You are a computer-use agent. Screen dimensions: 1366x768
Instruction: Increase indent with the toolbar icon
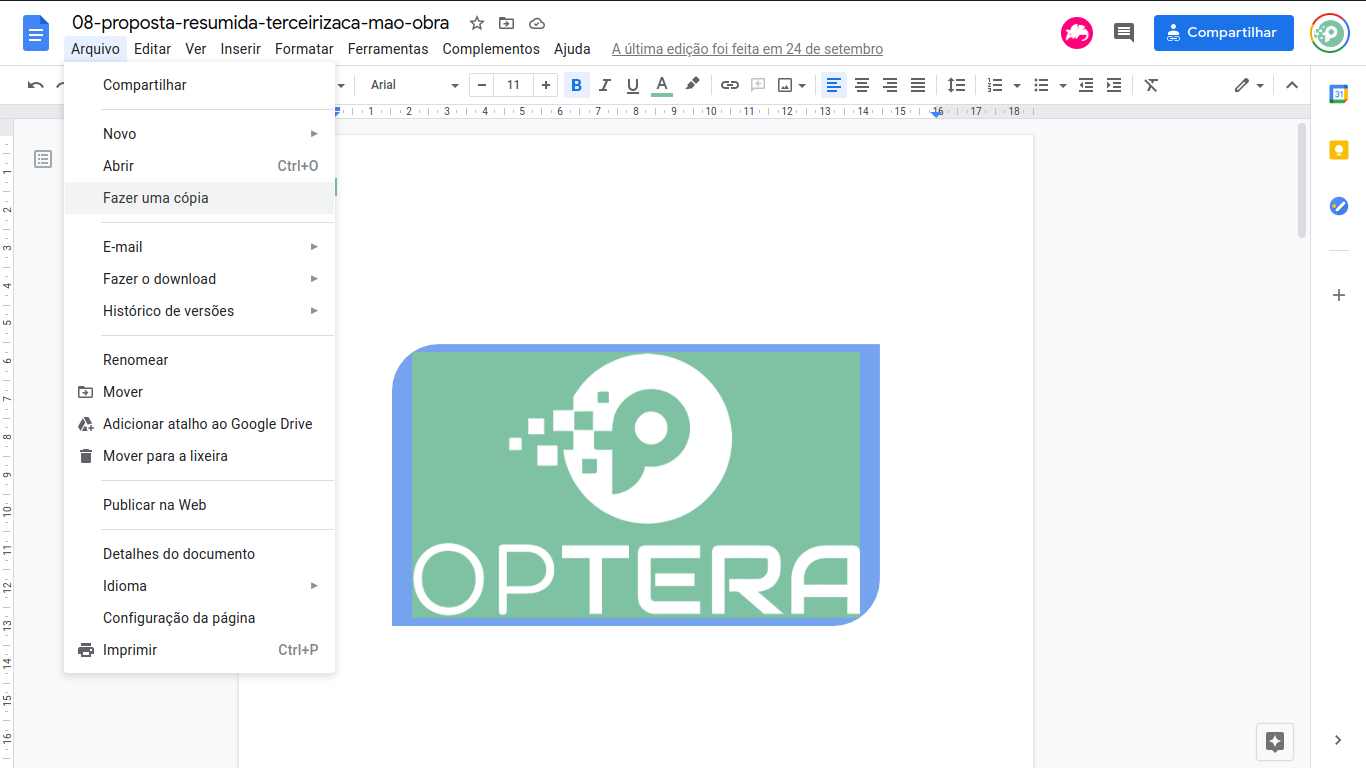pos(1114,85)
